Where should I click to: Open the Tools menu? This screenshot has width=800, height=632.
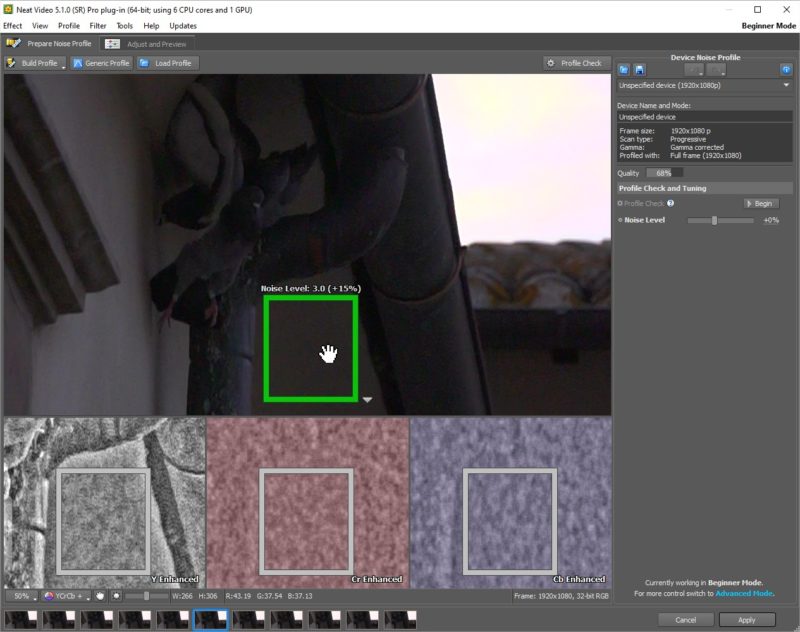click(124, 25)
